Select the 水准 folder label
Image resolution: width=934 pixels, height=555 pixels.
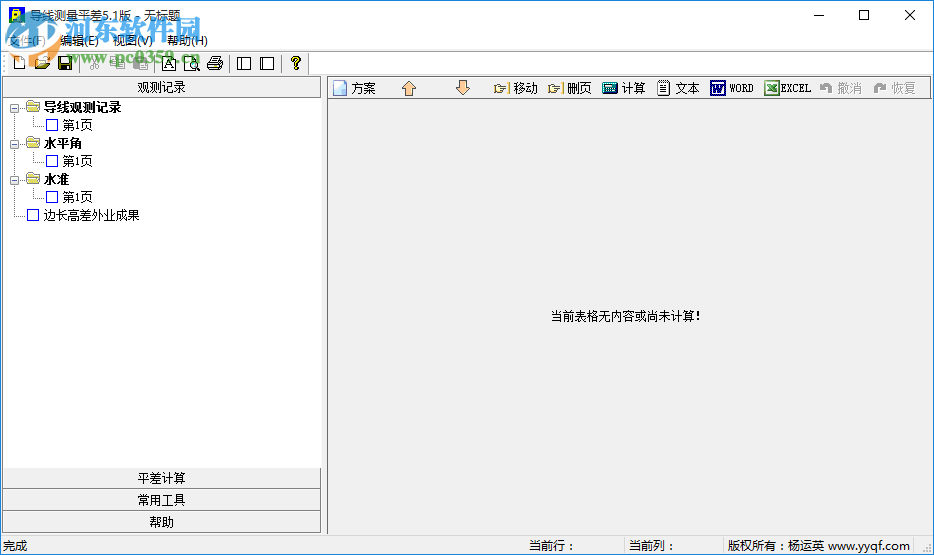(x=56, y=179)
